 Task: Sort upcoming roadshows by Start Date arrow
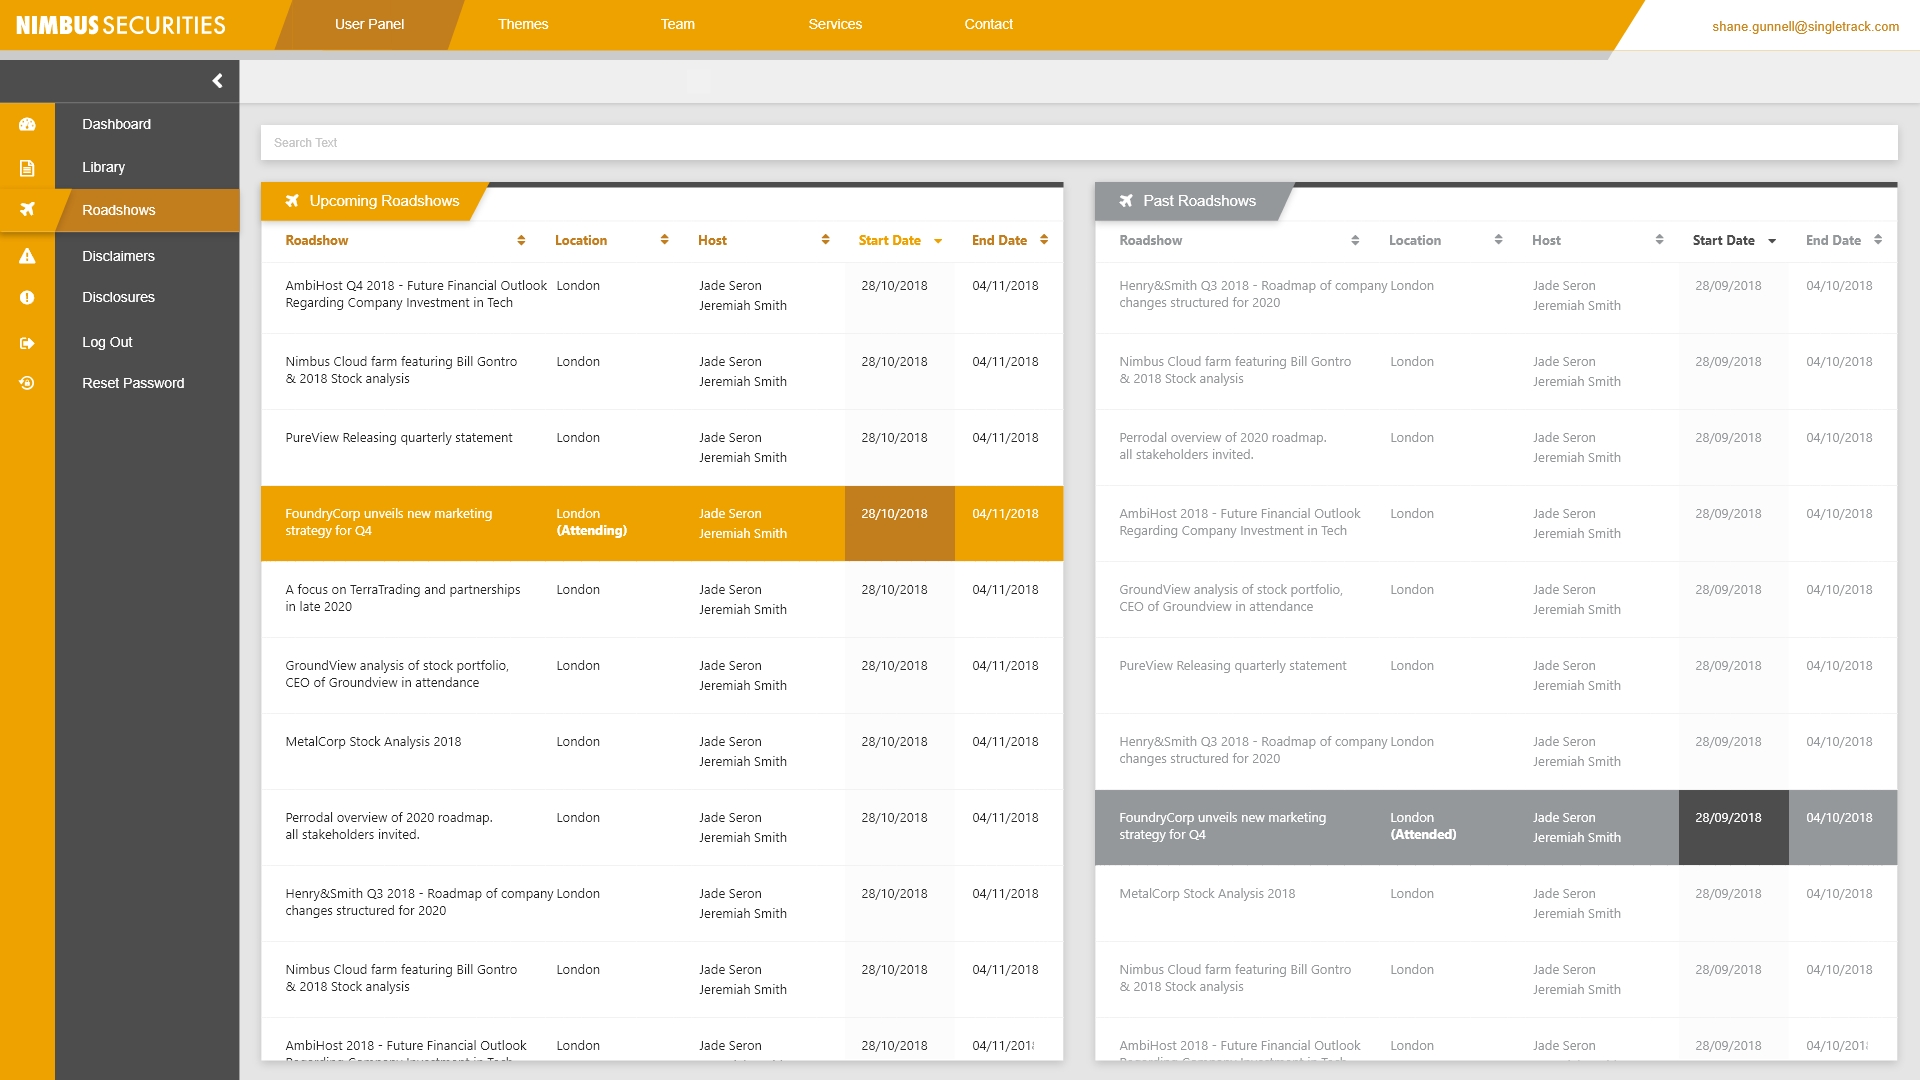click(x=938, y=241)
